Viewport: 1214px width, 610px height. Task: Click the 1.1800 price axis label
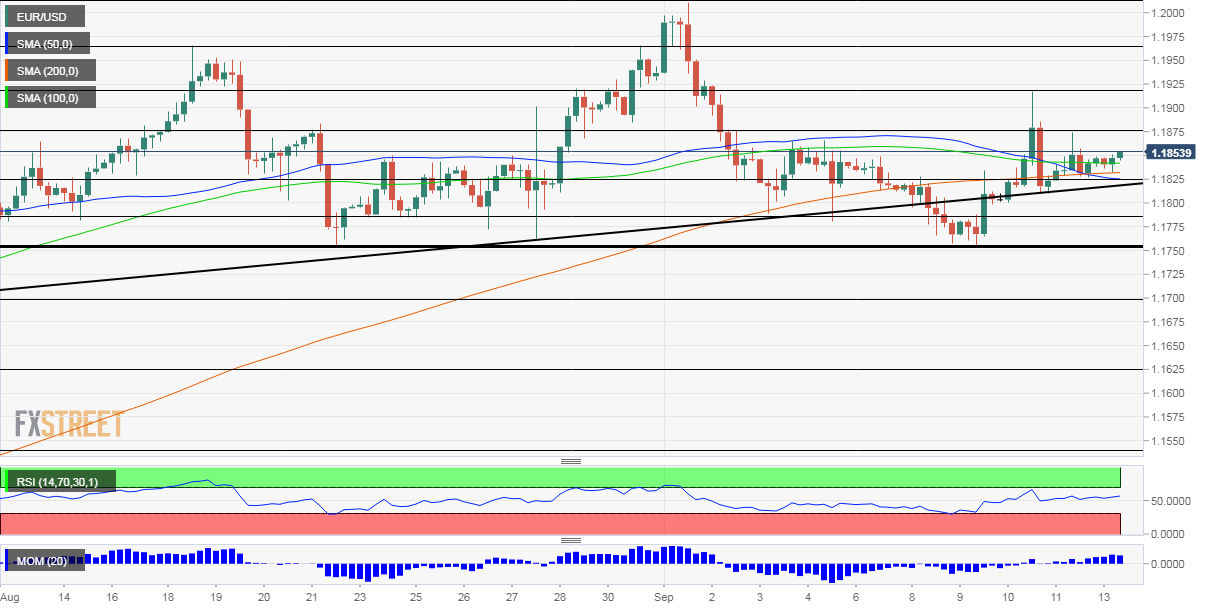[1167, 203]
